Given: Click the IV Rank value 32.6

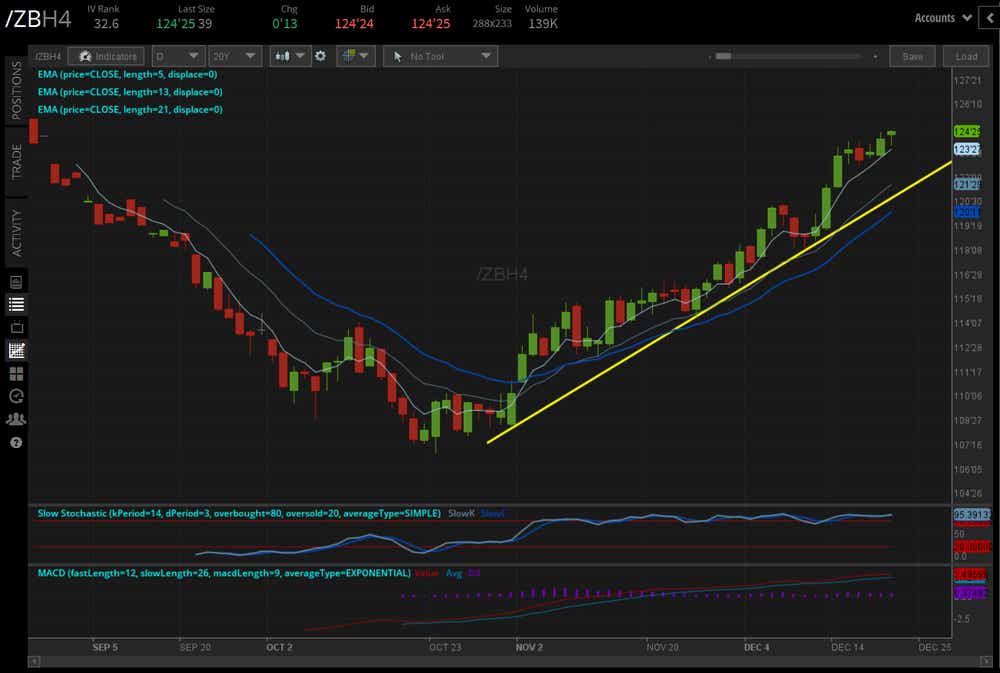Looking at the screenshot, I should [106, 24].
